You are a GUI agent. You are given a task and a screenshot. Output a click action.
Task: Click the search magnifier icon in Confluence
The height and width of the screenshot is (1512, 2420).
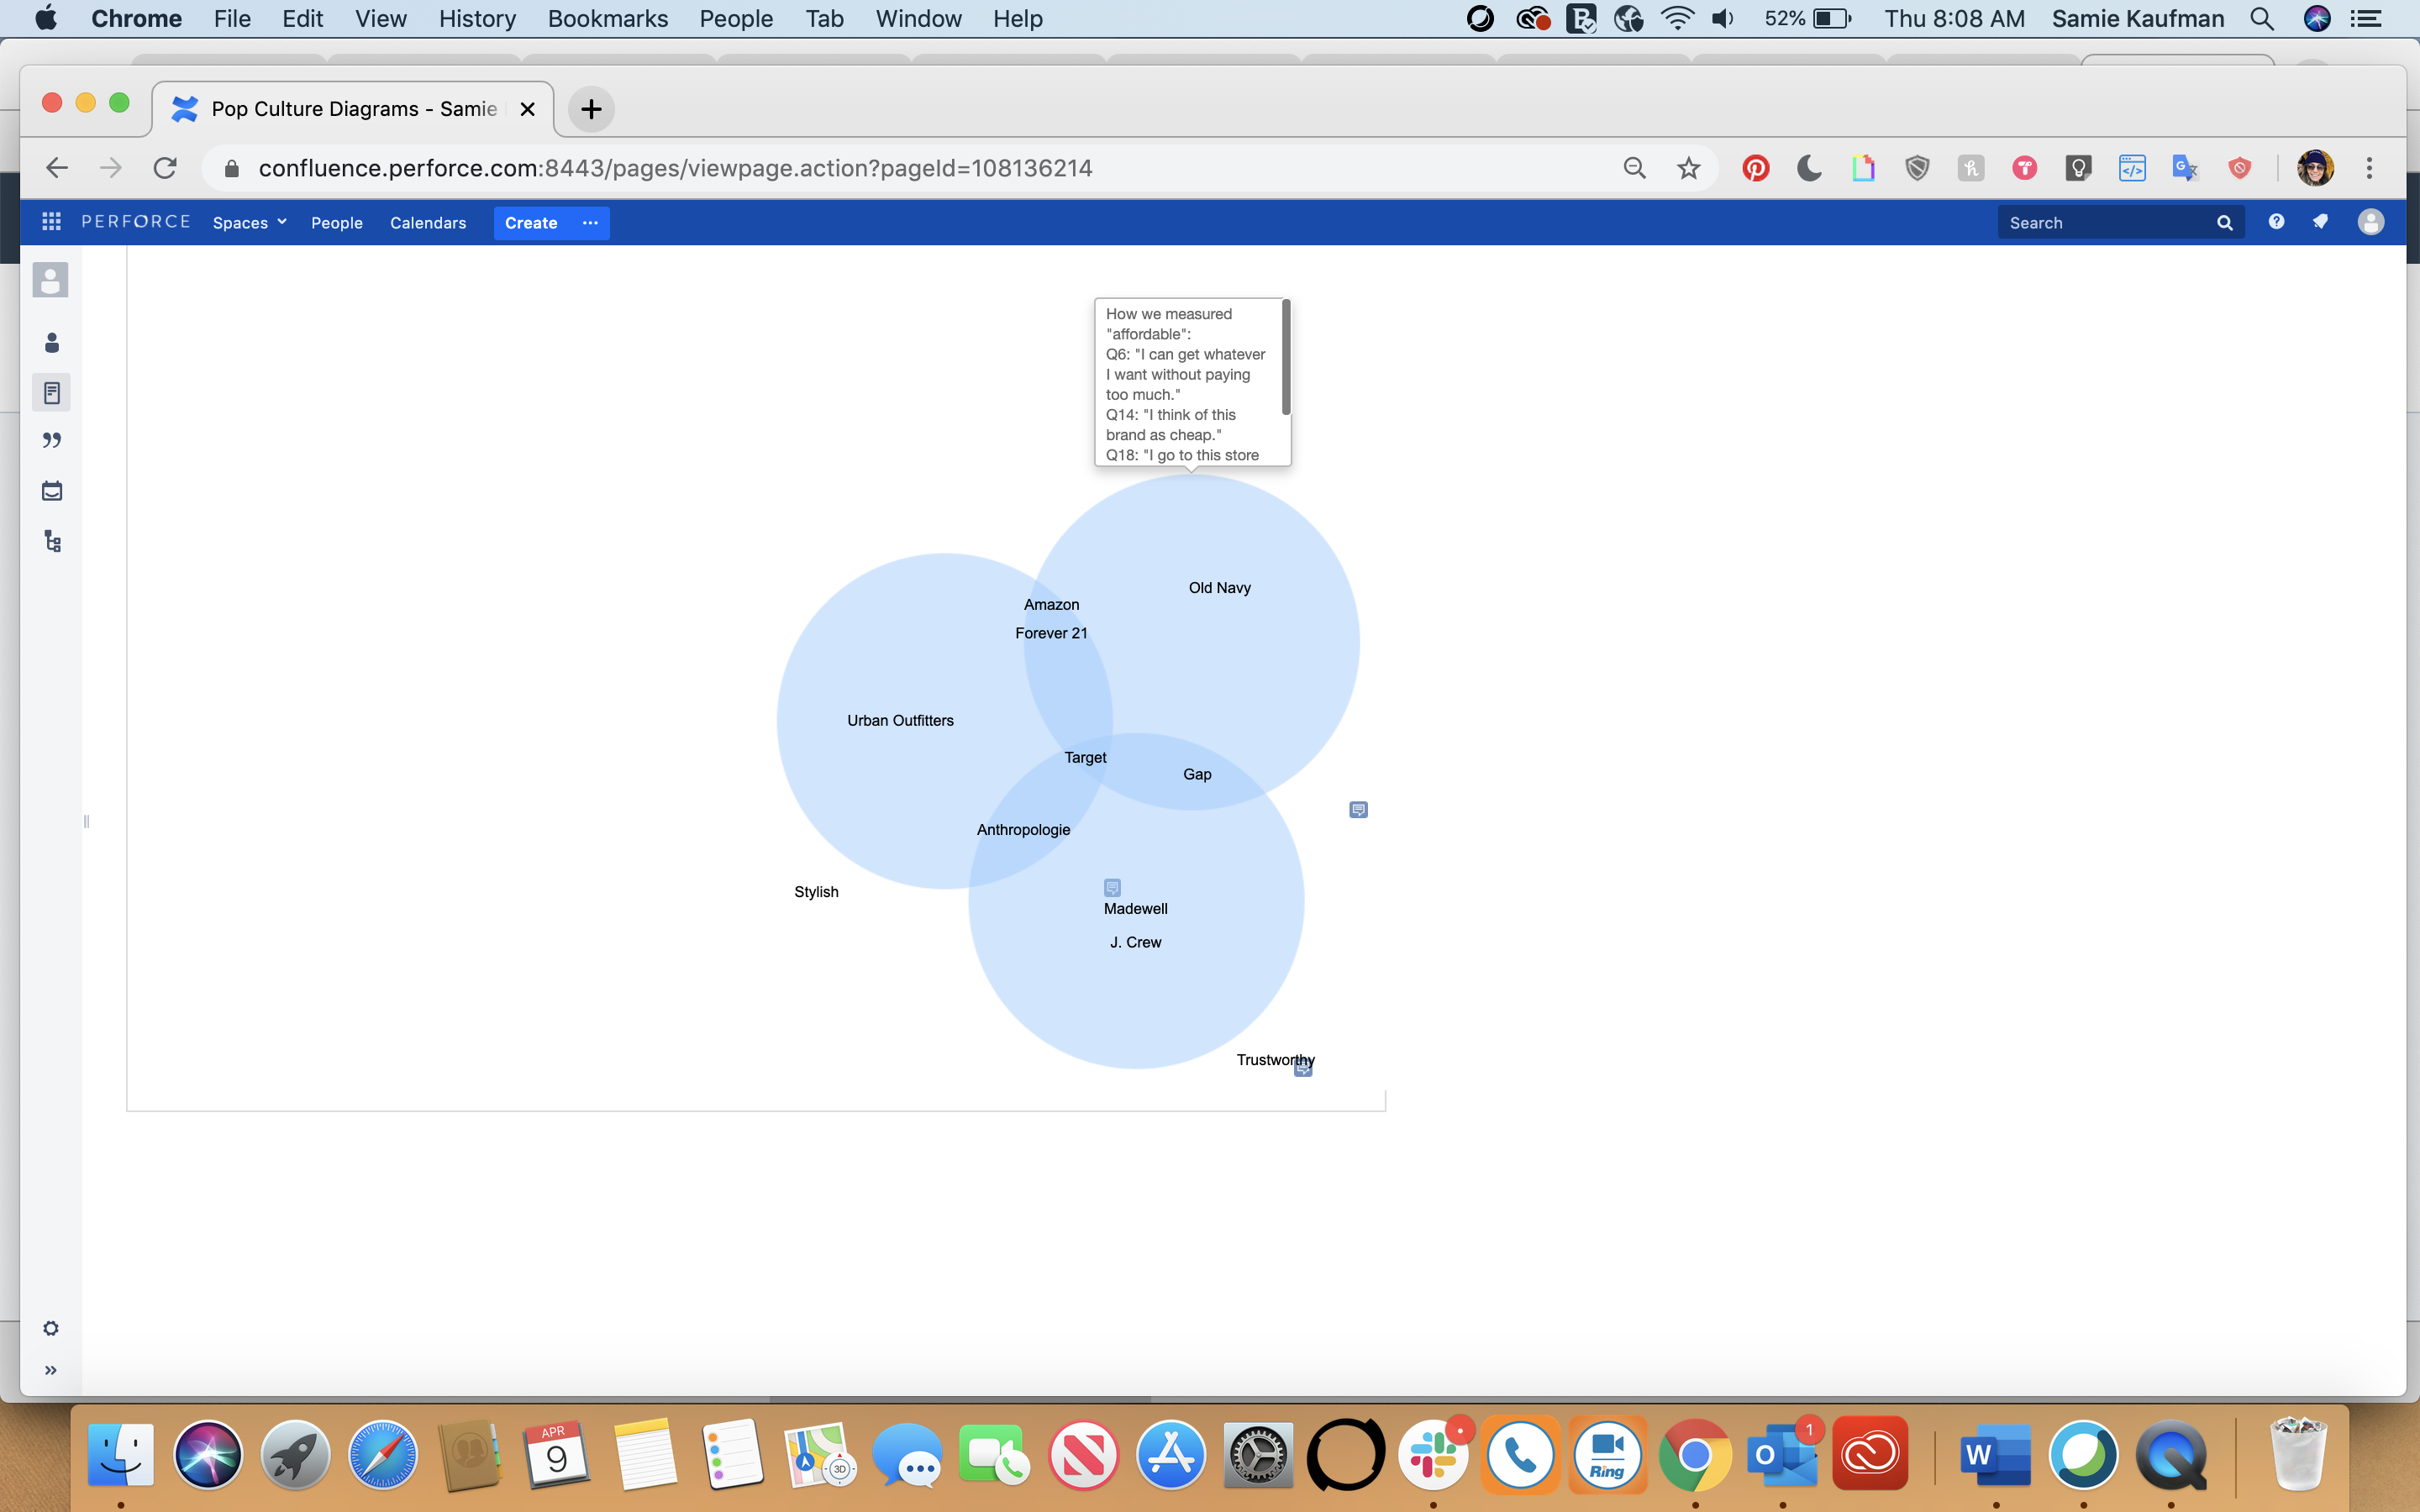(2224, 222)
